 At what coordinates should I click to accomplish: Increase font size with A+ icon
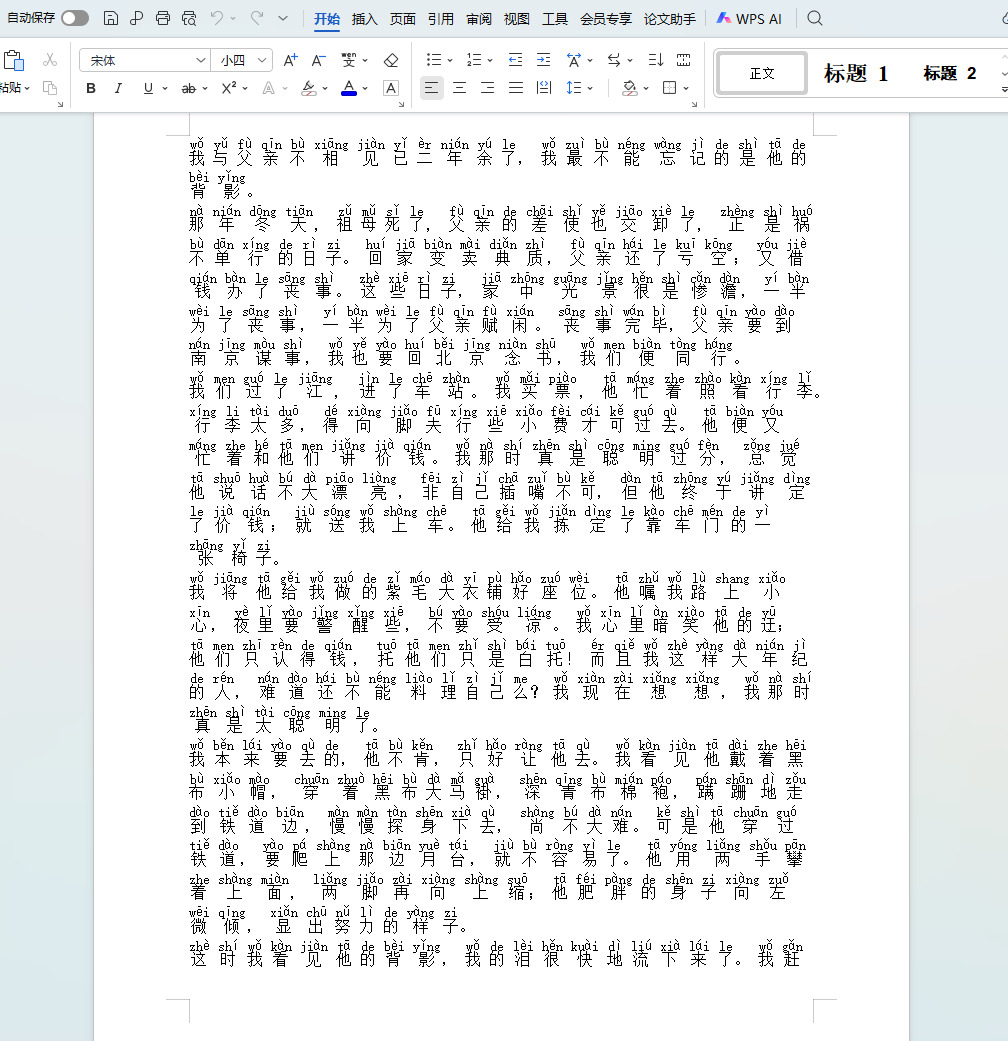click(x=290, y=60)
